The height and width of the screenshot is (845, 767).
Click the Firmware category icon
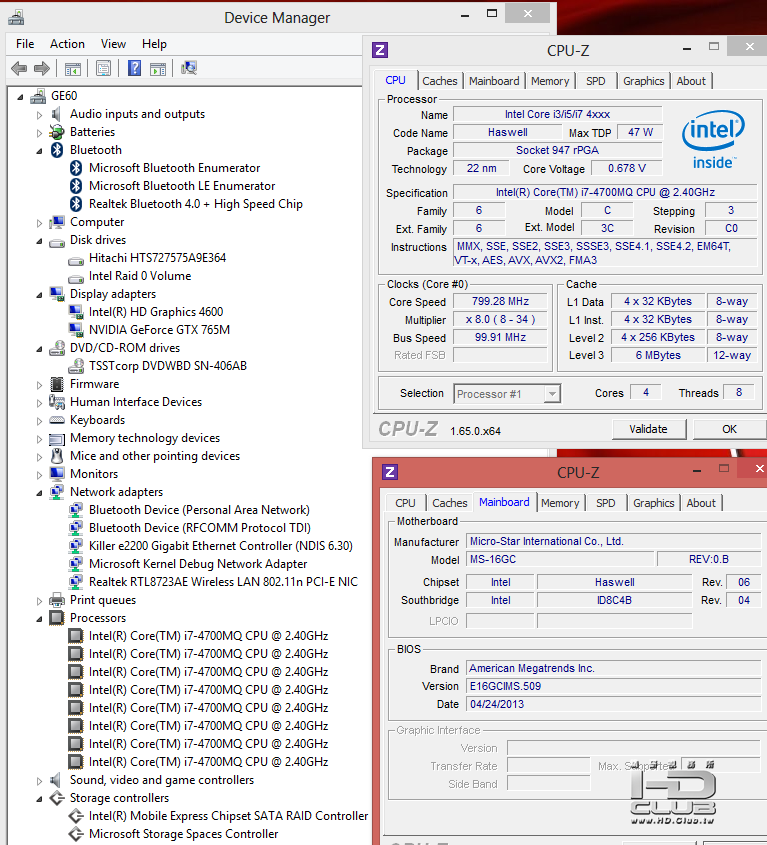click(x=57, y=384)
